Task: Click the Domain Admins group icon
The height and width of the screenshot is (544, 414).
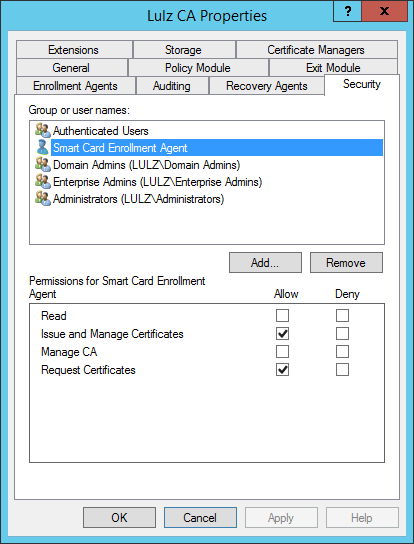Action: pyautogui.click(x=43, y=164)
